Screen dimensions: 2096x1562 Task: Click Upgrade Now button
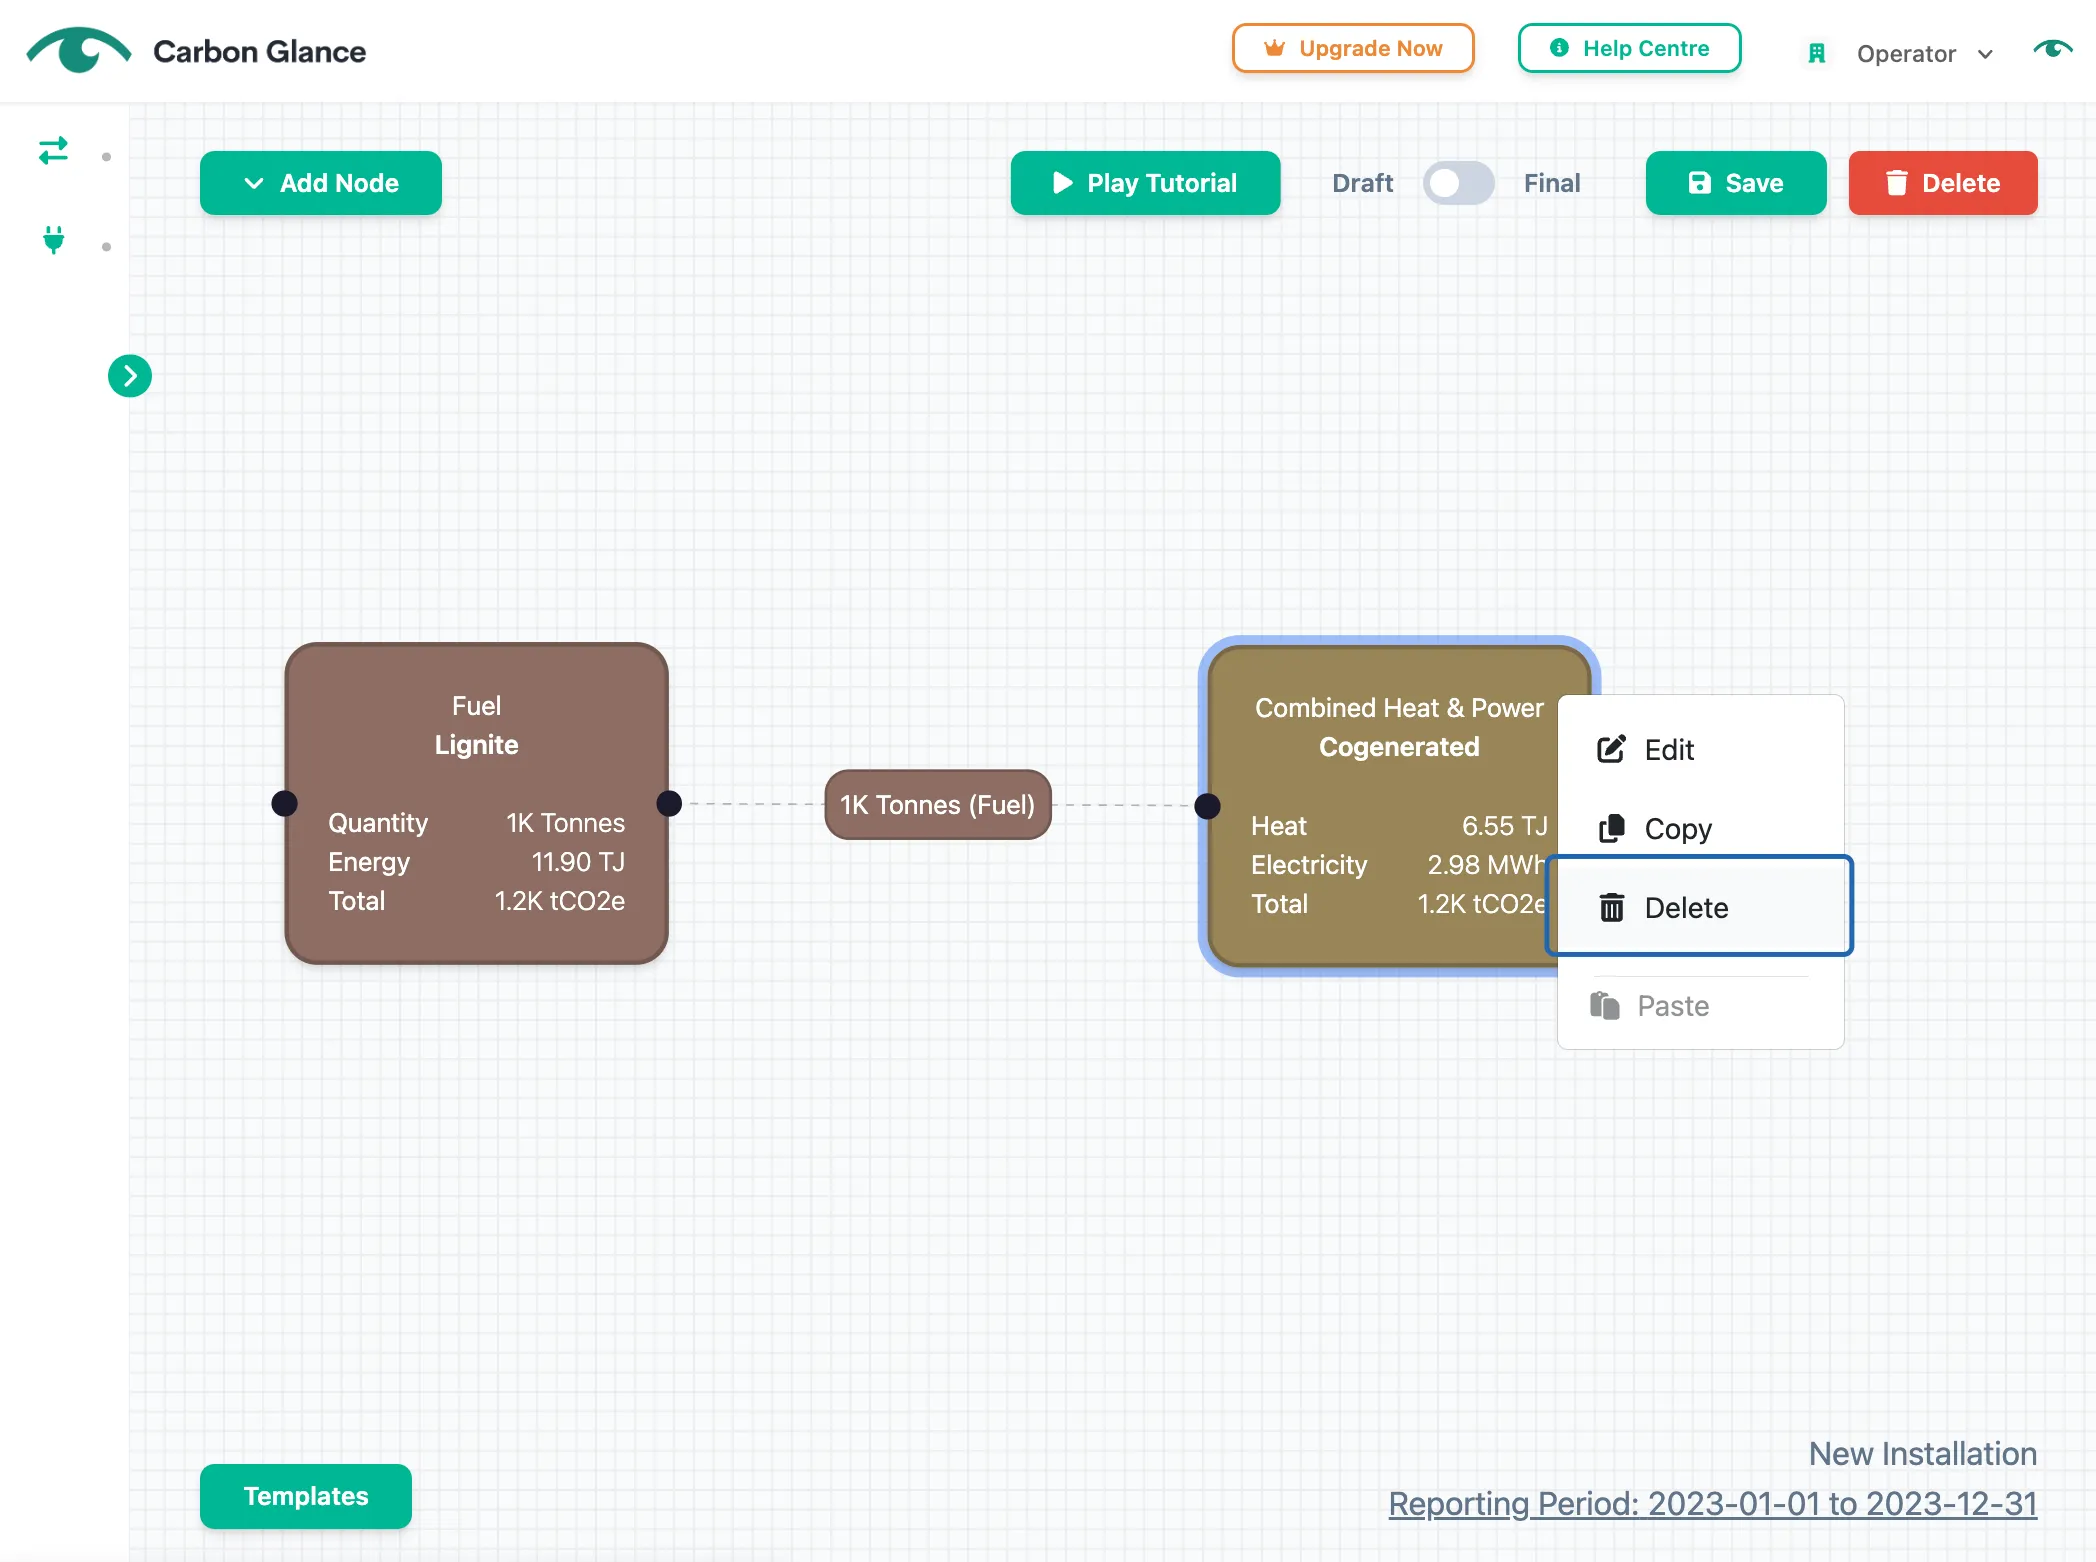1354,48
